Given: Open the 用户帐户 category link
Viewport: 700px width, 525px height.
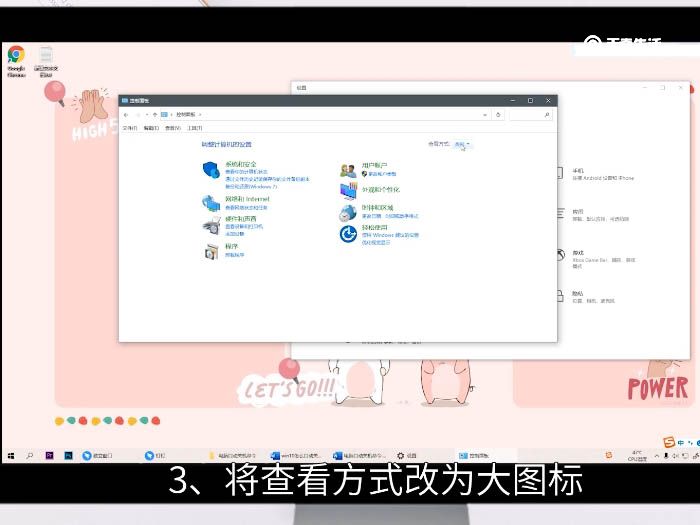Looking at the screenshot, I should point(374,165).
